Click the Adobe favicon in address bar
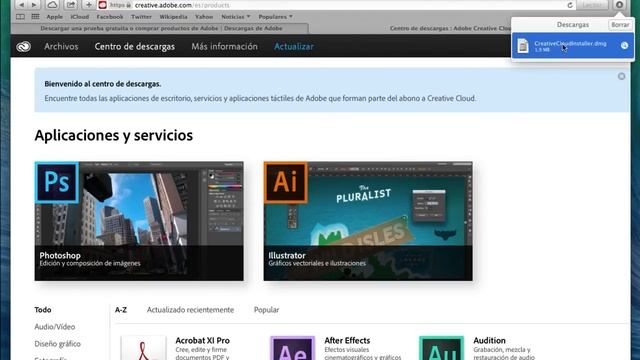Viewport: 640px width, 360px height. coord(102,5)
